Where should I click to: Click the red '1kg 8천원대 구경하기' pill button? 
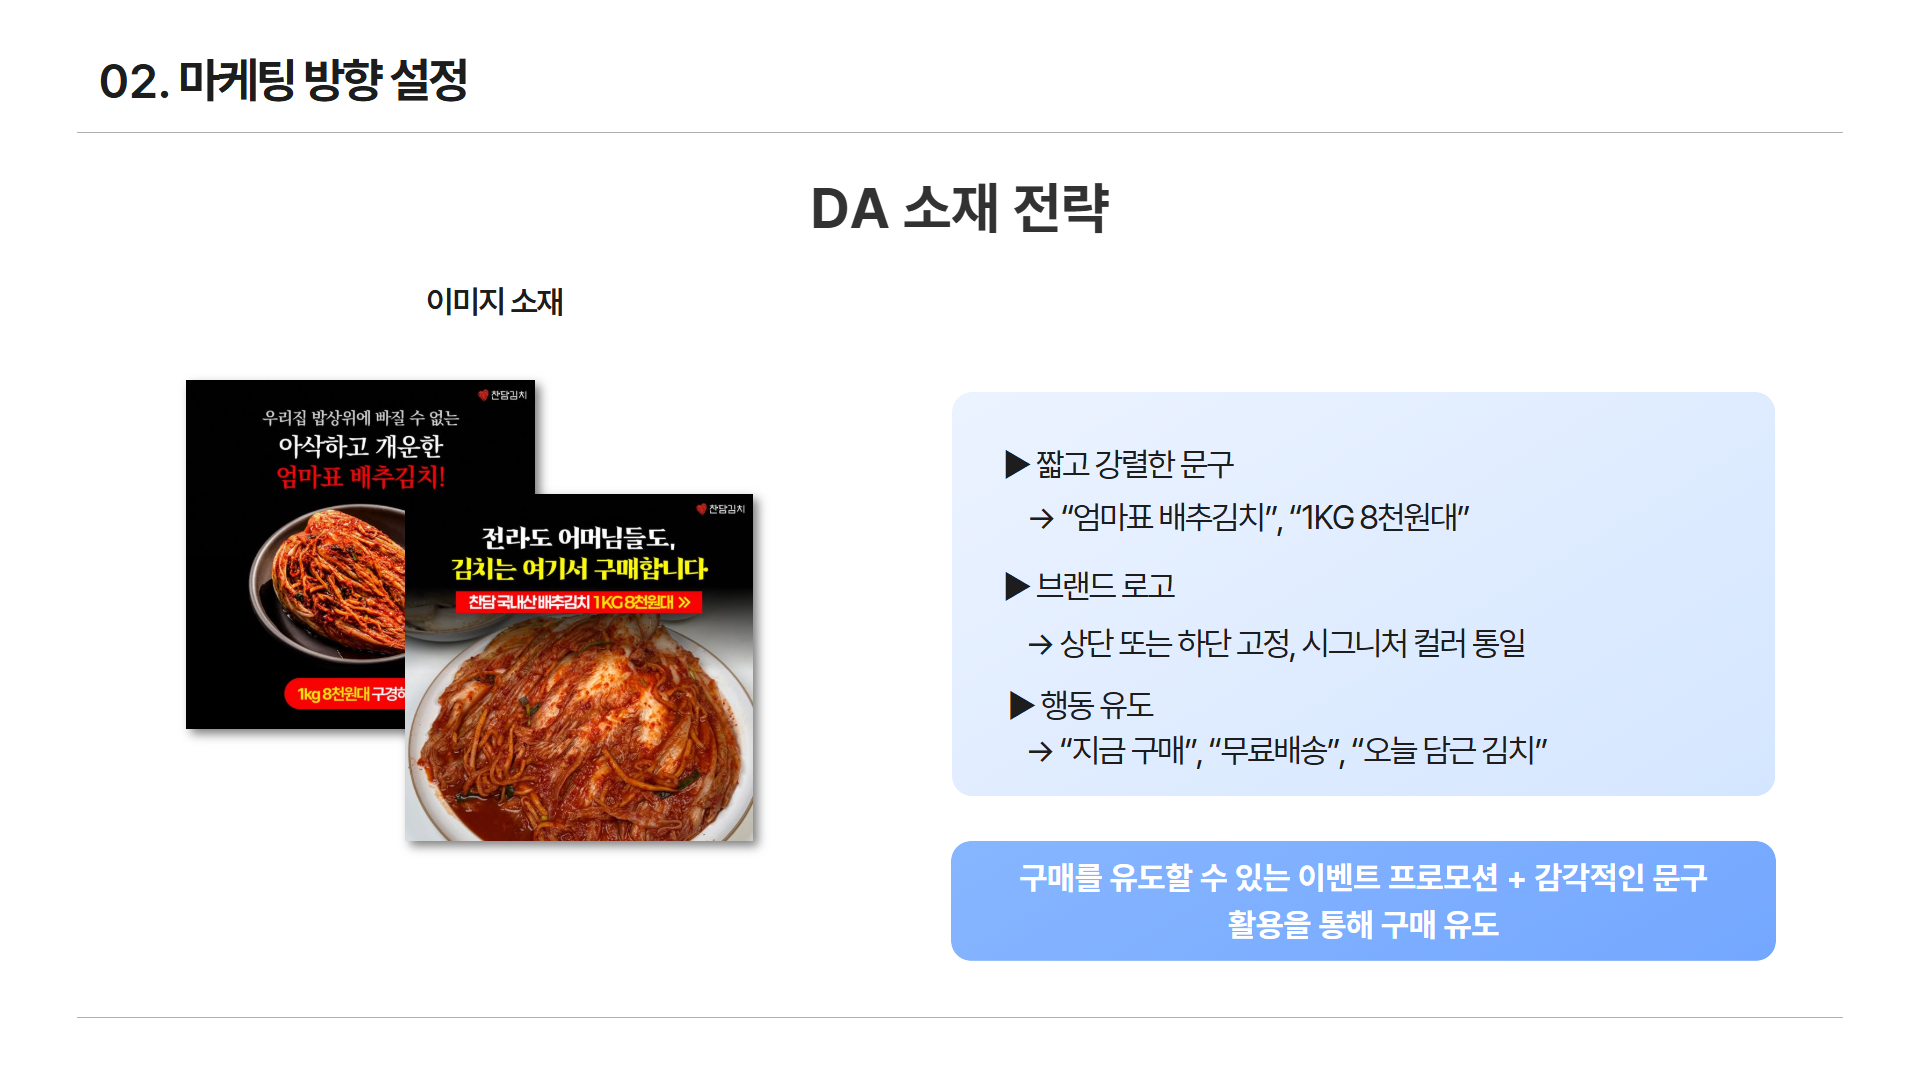(x=346, y=694)
